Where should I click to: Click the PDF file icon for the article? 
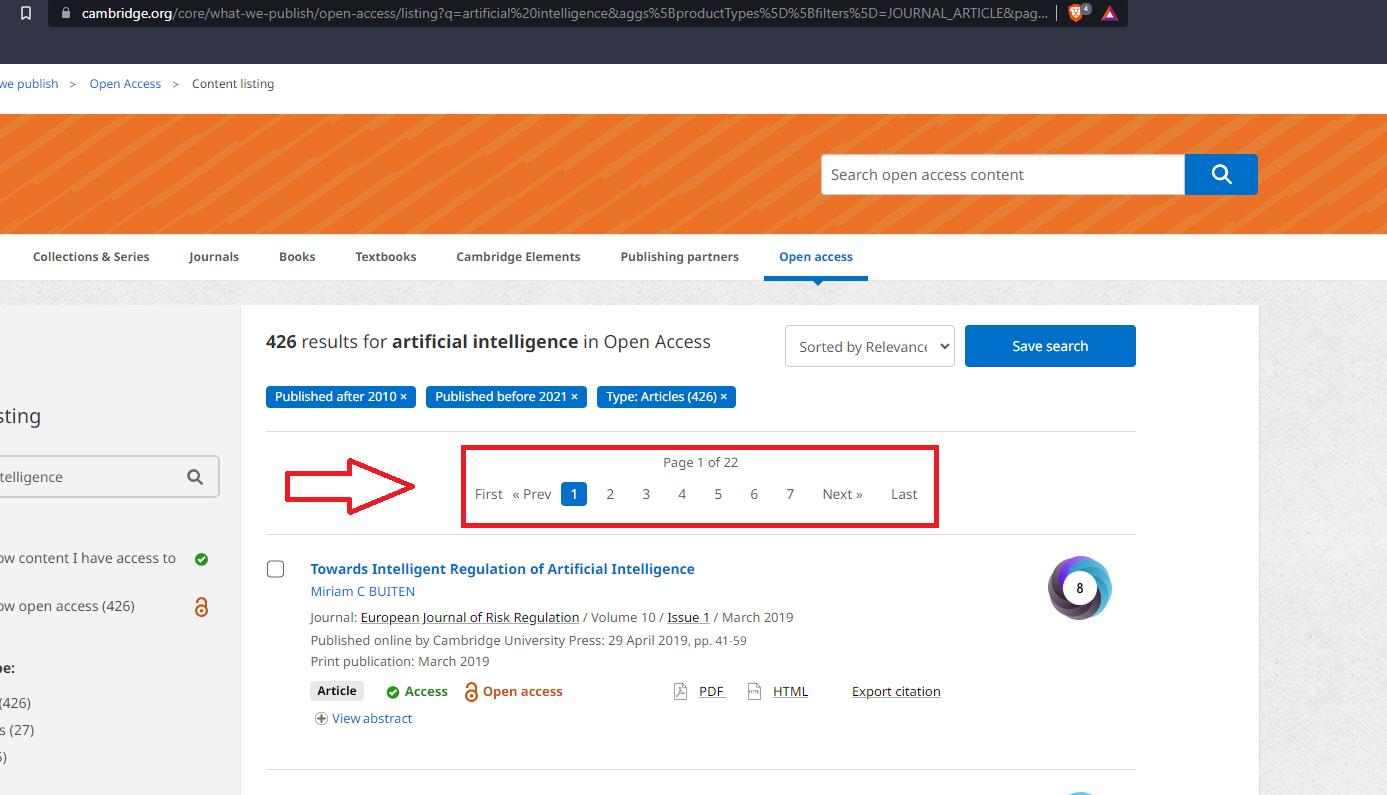pyautogui.click(x=680, y=691)
